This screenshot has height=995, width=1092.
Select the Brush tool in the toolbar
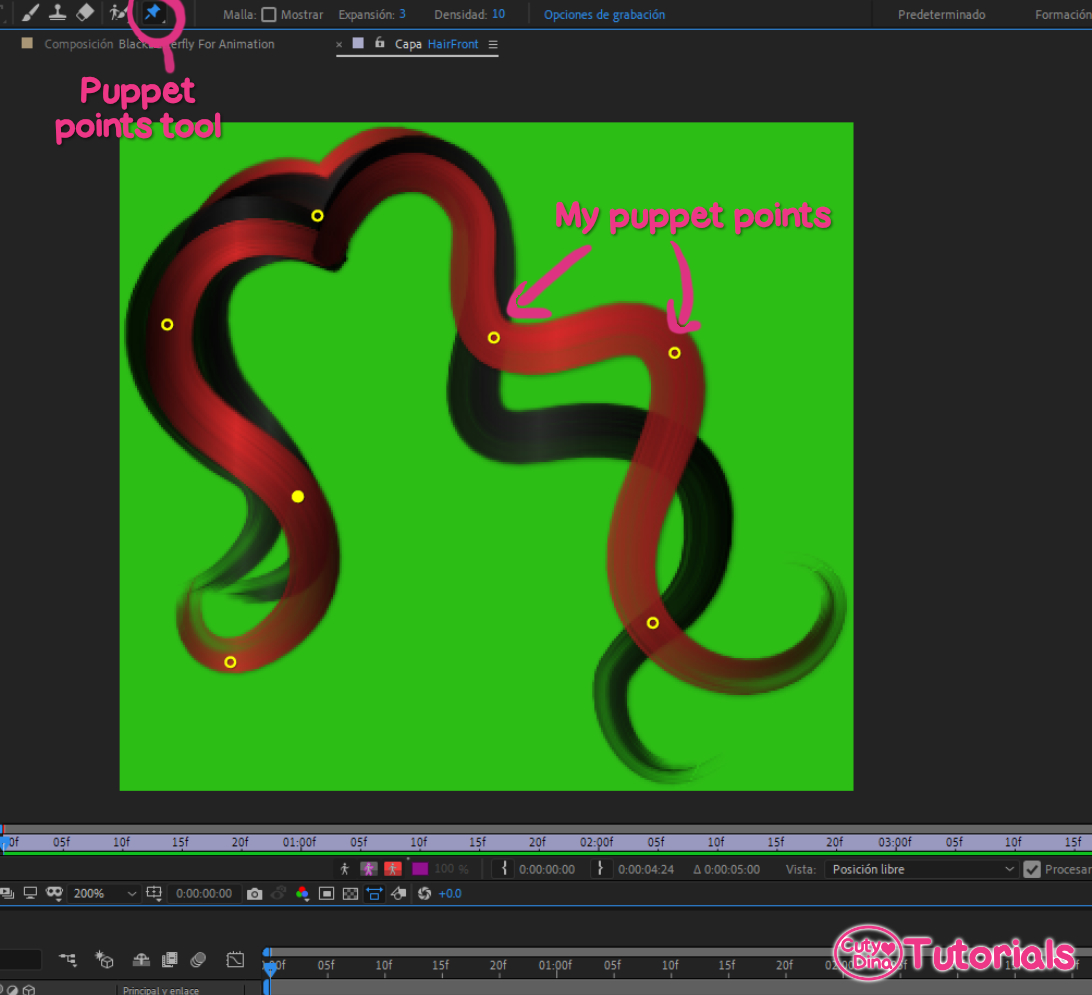29,13
